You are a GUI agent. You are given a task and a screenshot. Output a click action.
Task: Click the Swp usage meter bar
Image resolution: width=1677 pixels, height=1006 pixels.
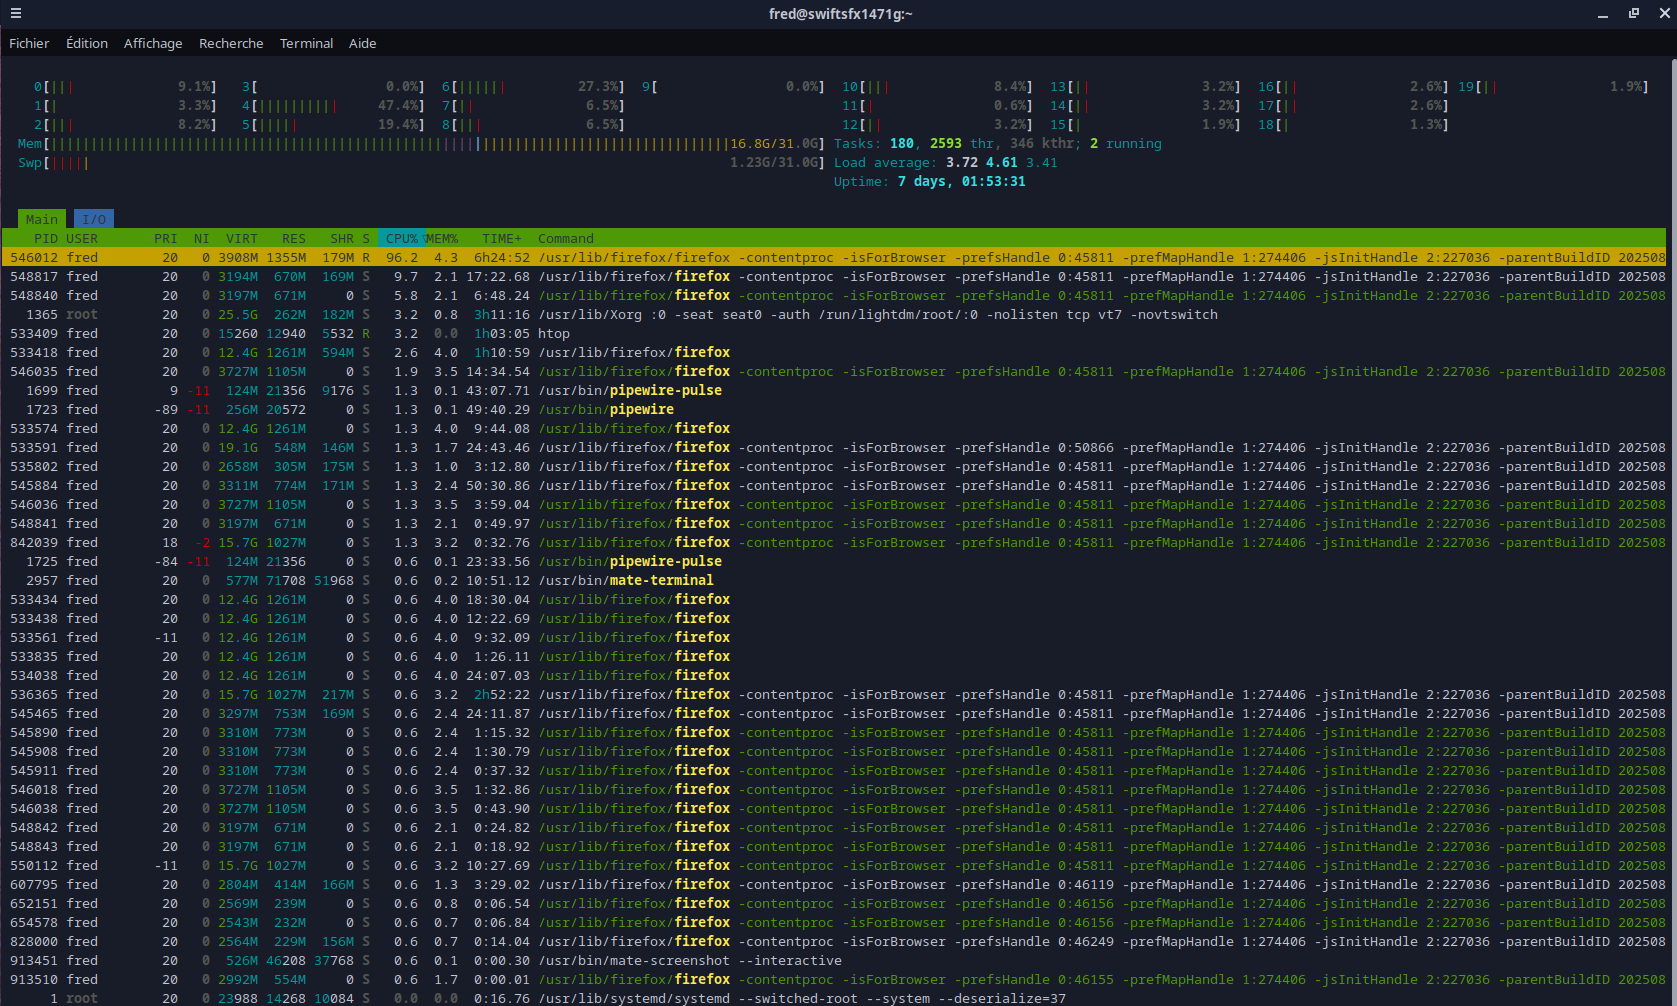pyautogui.click(x=422, y=163)
